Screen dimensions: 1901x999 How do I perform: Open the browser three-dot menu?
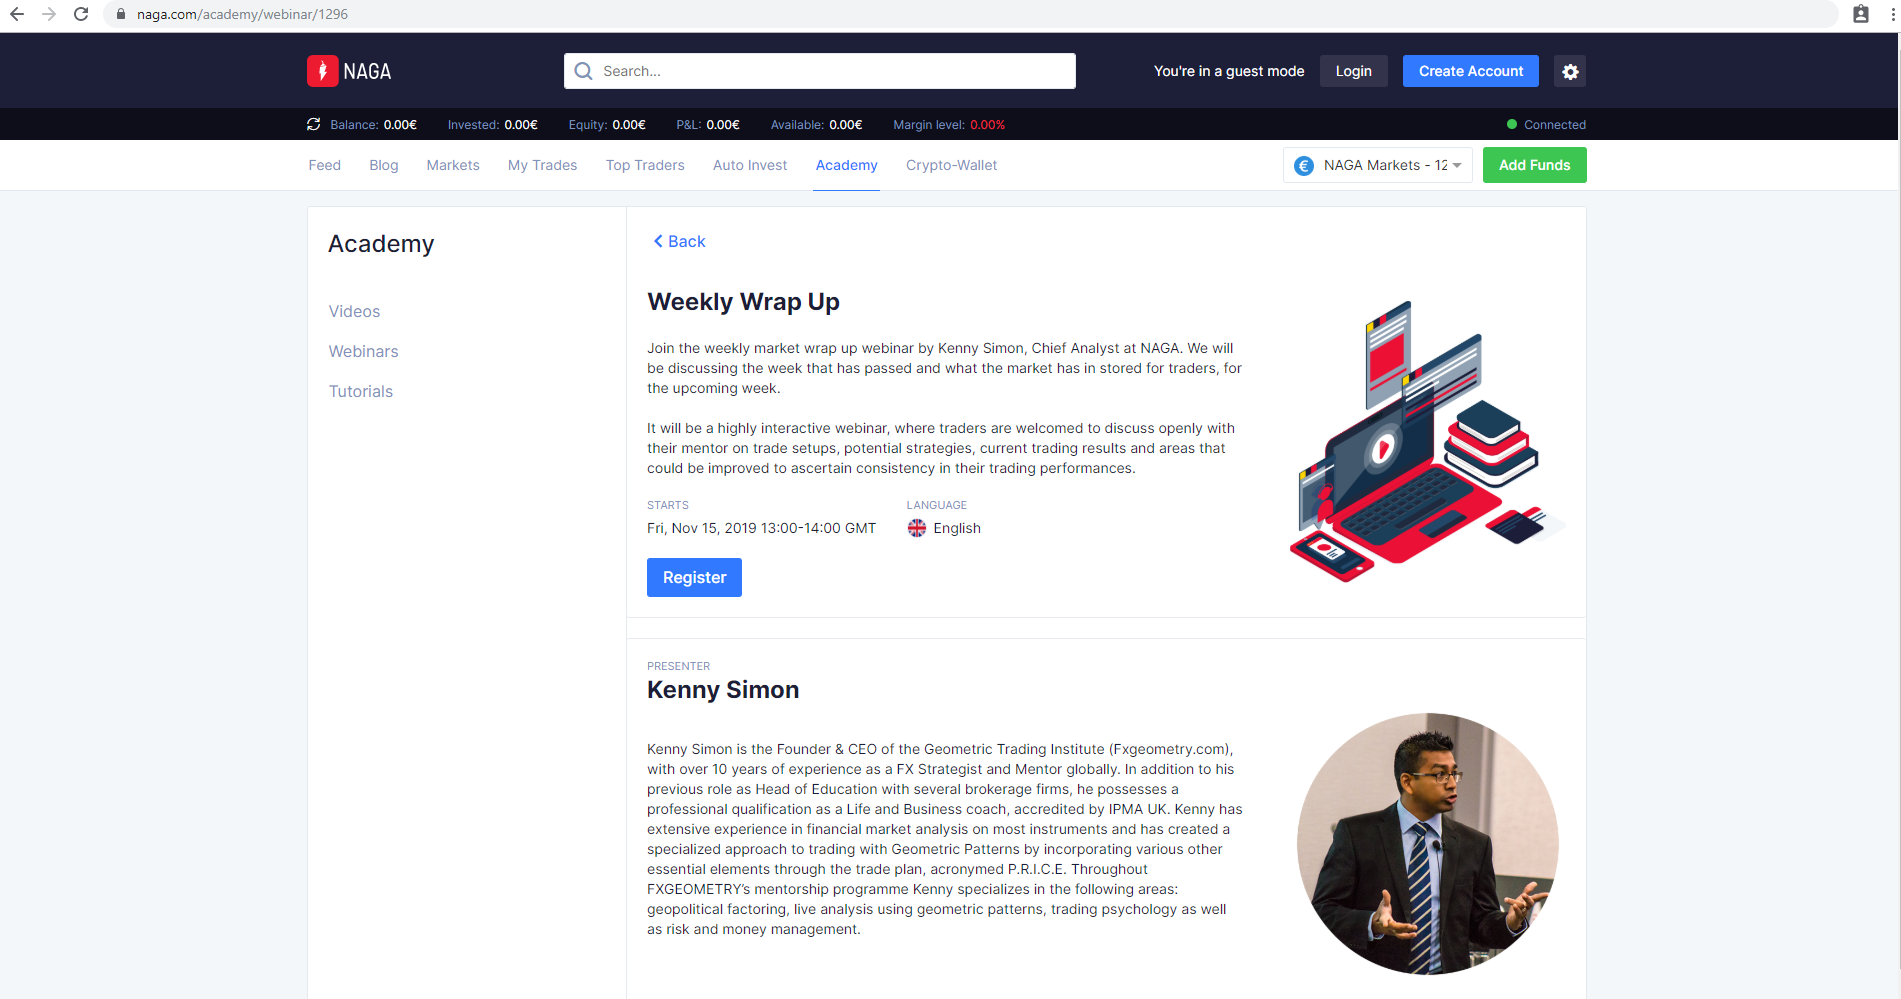point(1892,14)
